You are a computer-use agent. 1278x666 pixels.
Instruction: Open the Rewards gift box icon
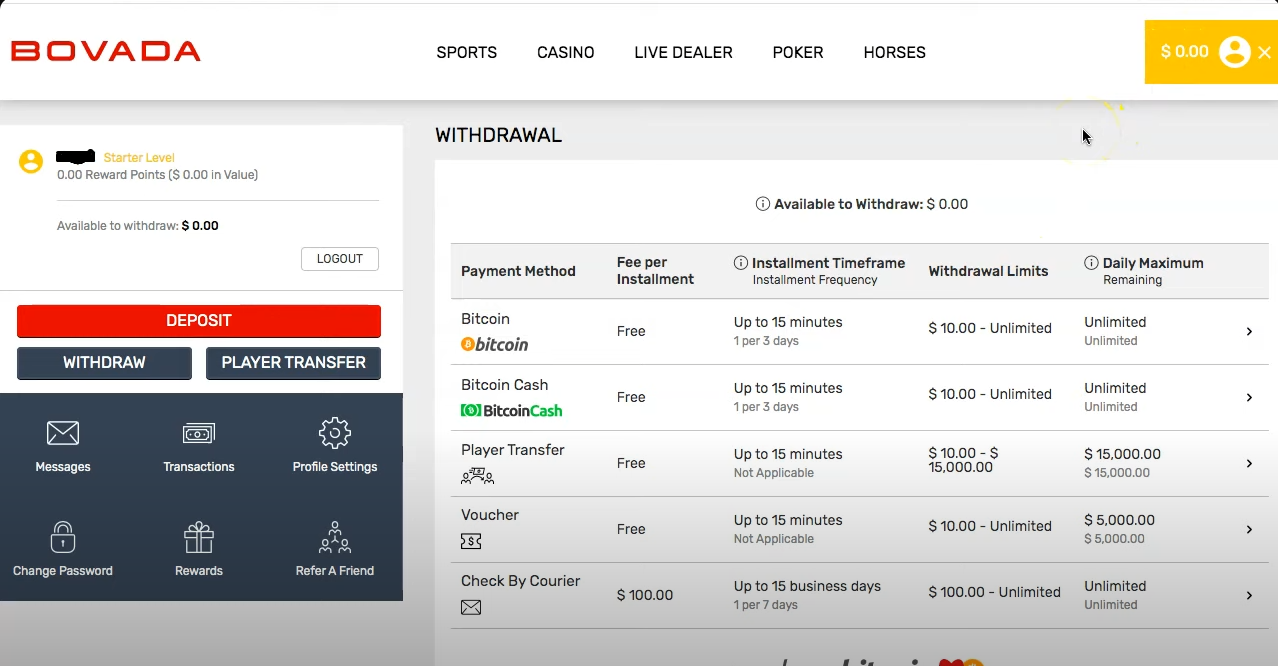(x=199, y=537)
